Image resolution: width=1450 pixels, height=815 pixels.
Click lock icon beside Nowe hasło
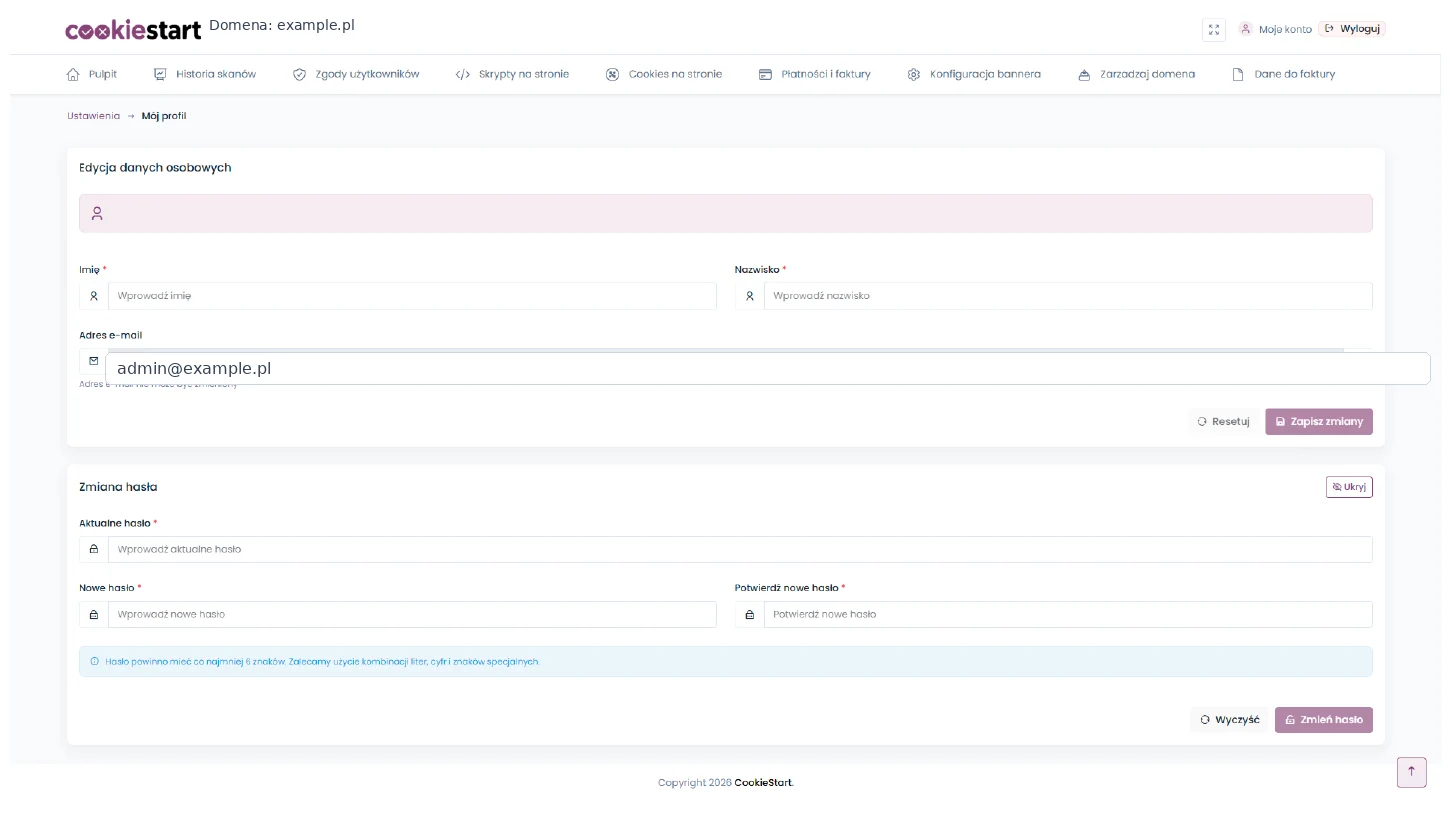[94, 614]
